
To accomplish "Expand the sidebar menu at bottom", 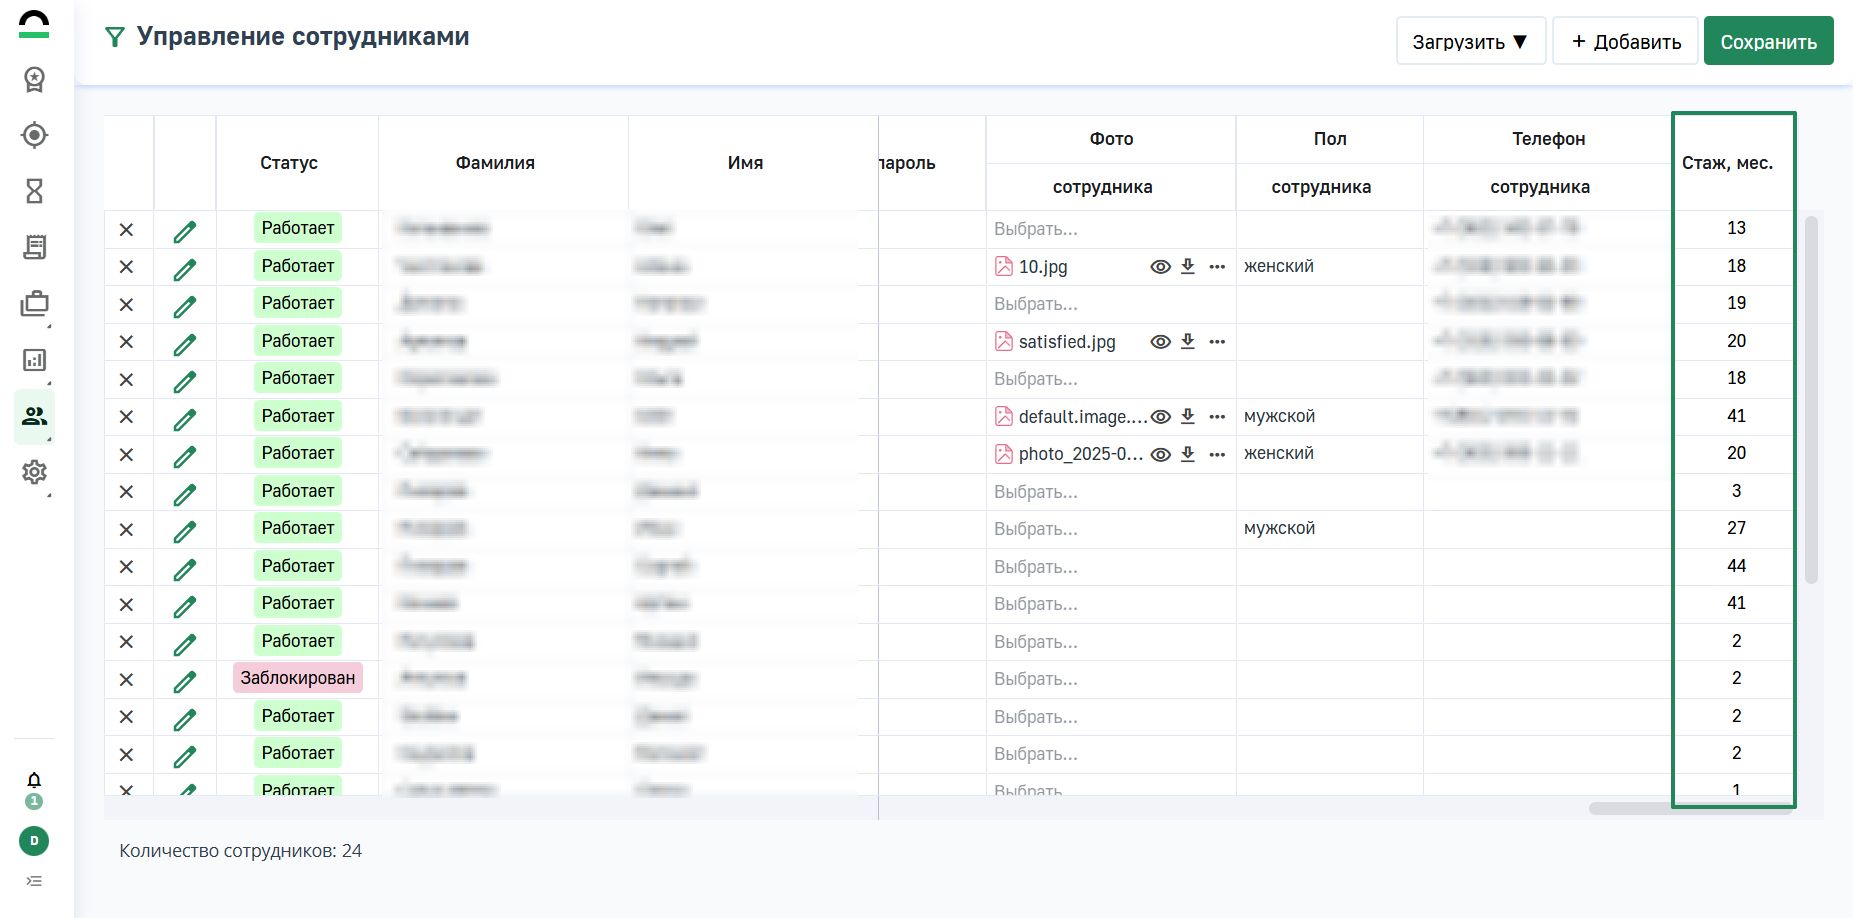I will [34, 881].
